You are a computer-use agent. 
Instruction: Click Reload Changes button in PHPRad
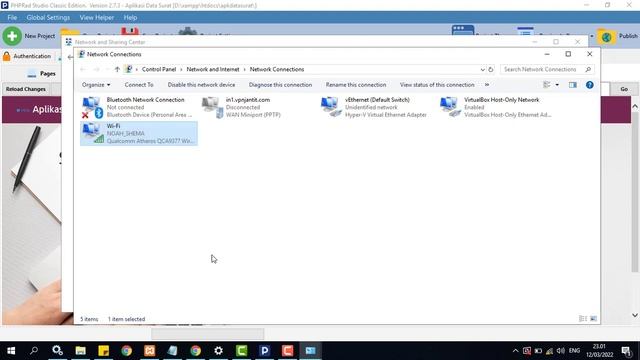click(x=26, y=89)
